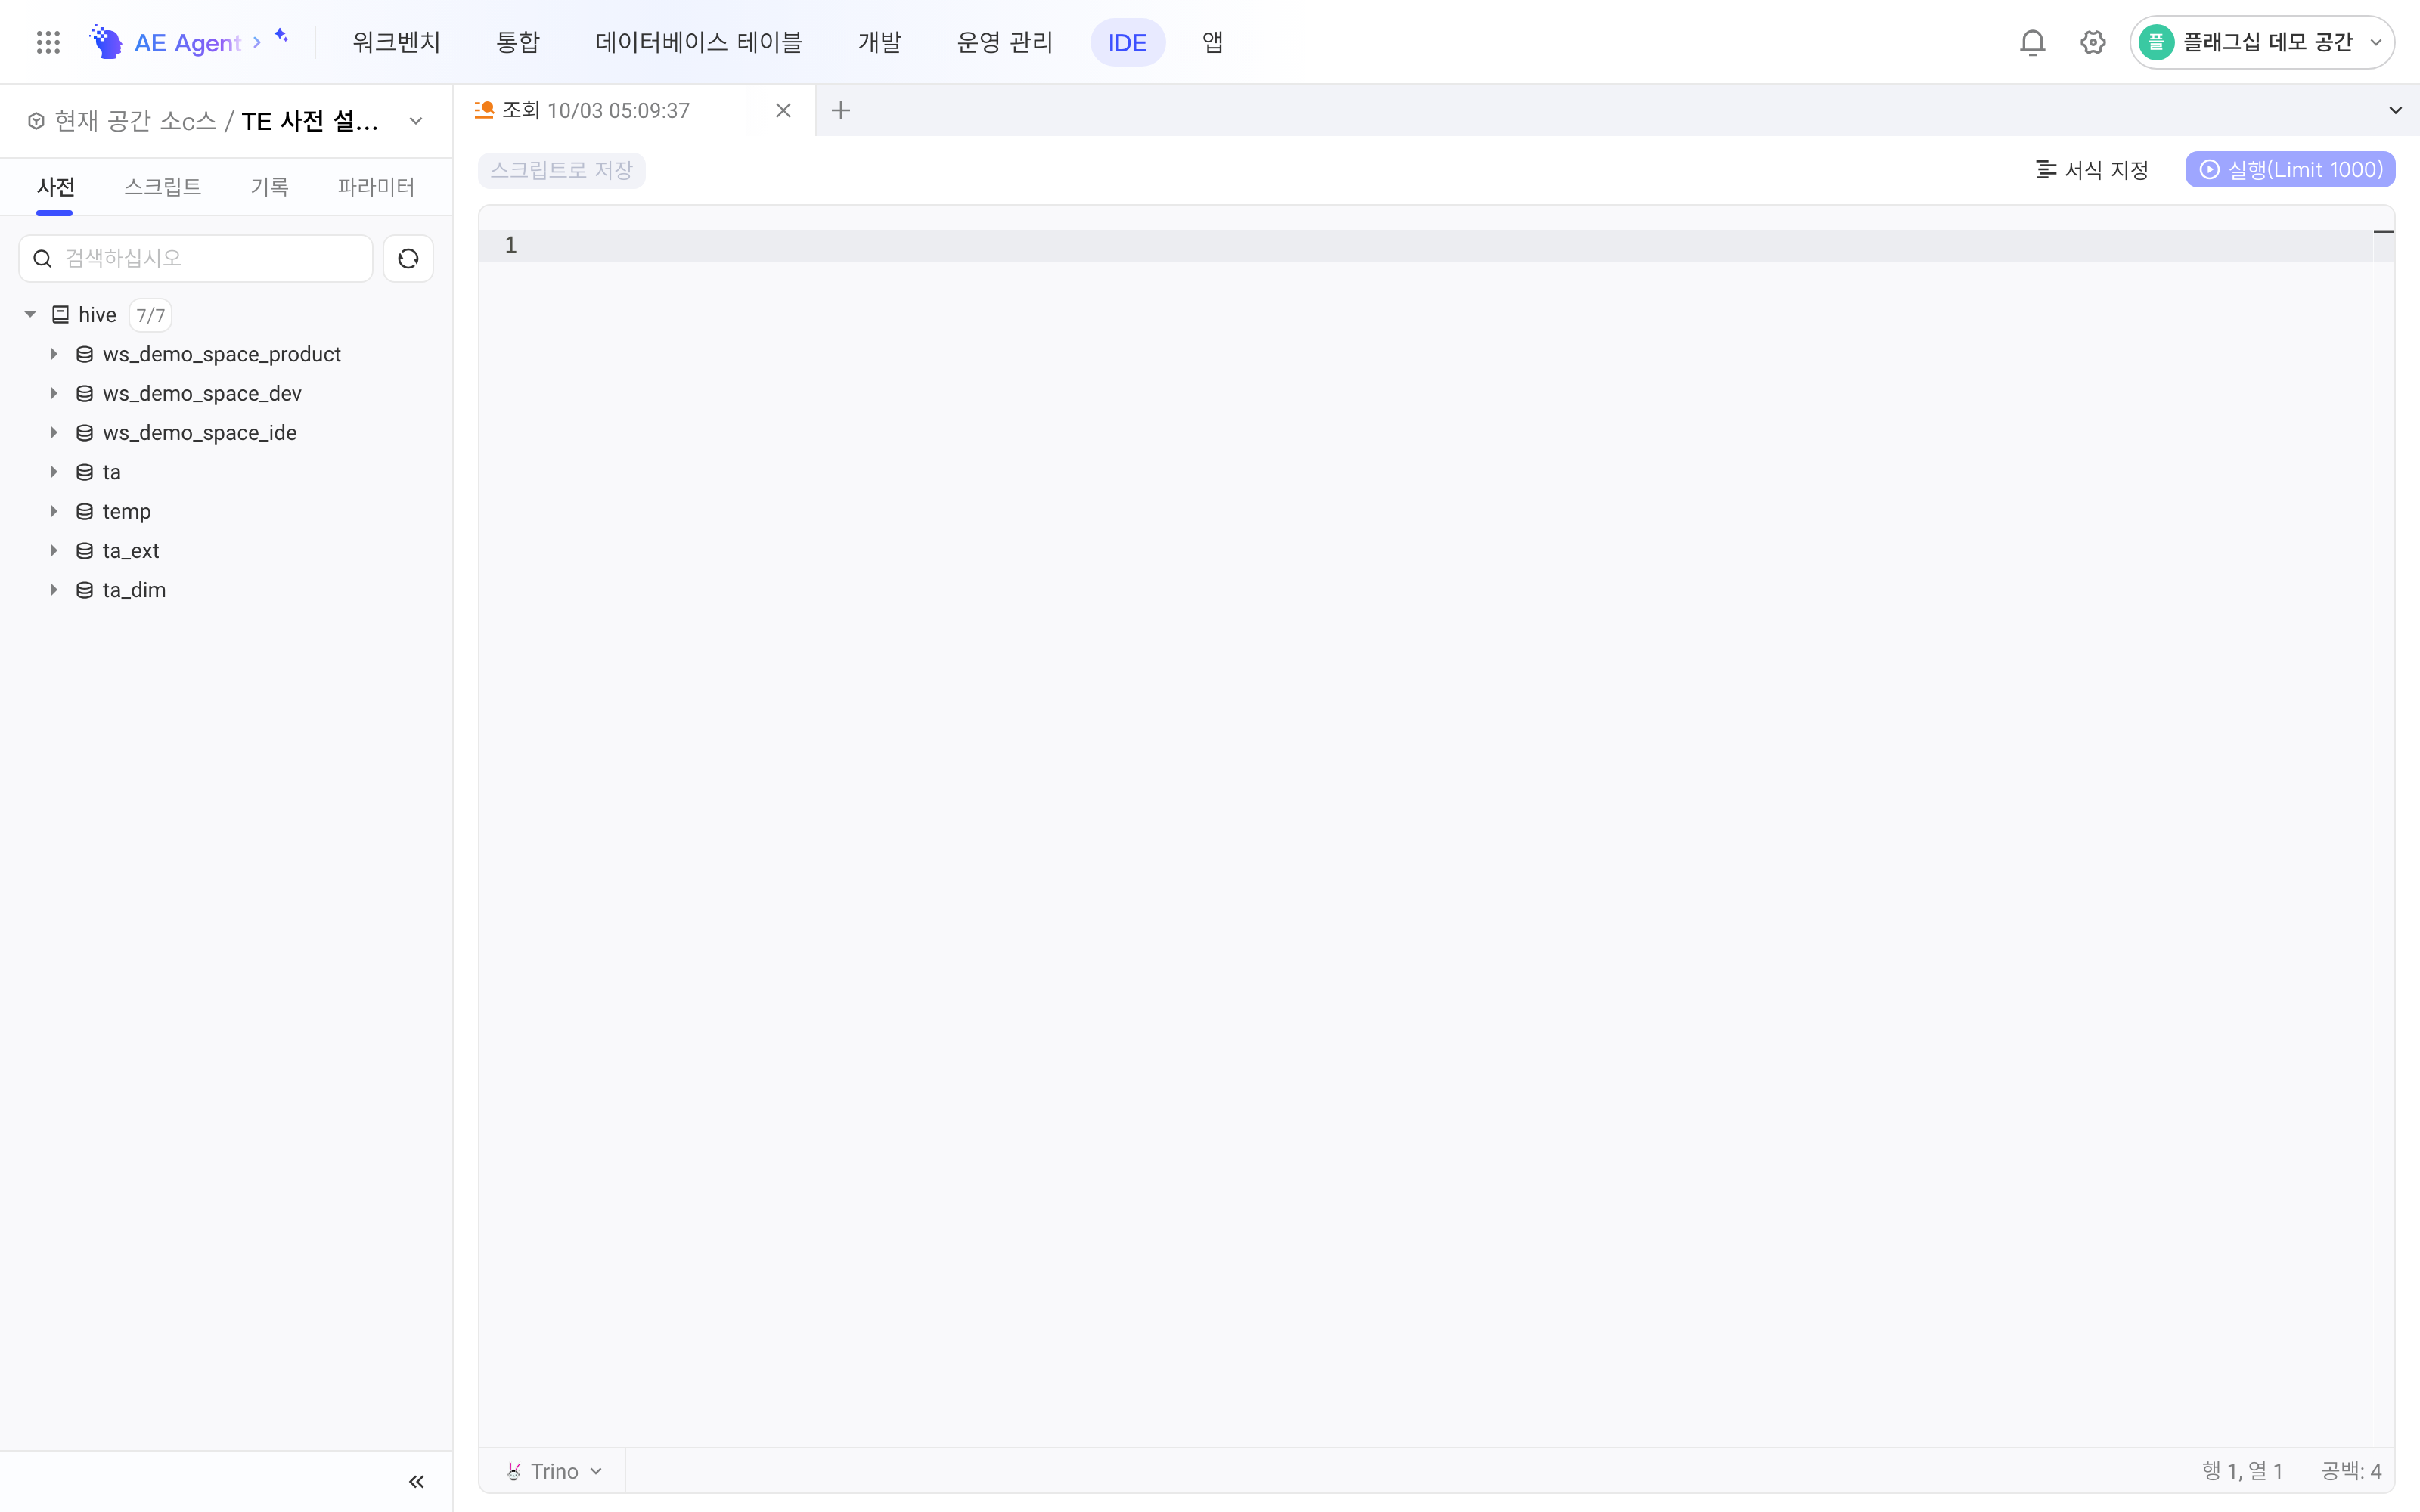Open the 앱 menu
The image size is (2420, 1512).
[x=1213, y=42]
